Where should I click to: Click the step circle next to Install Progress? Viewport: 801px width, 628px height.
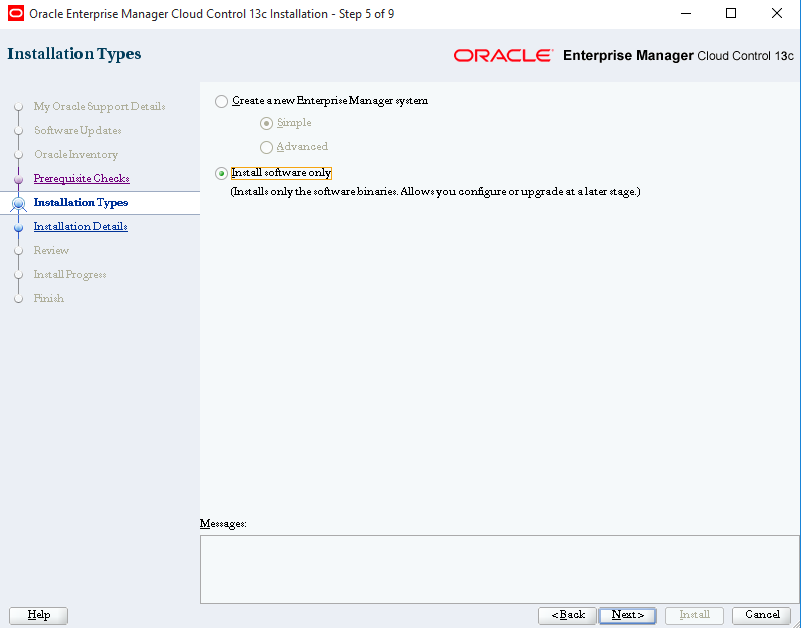19,274
